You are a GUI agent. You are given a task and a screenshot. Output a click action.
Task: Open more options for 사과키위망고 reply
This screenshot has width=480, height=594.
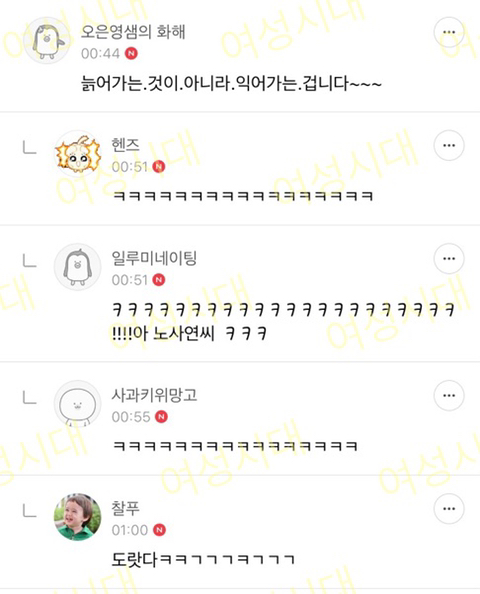(449, 395)
